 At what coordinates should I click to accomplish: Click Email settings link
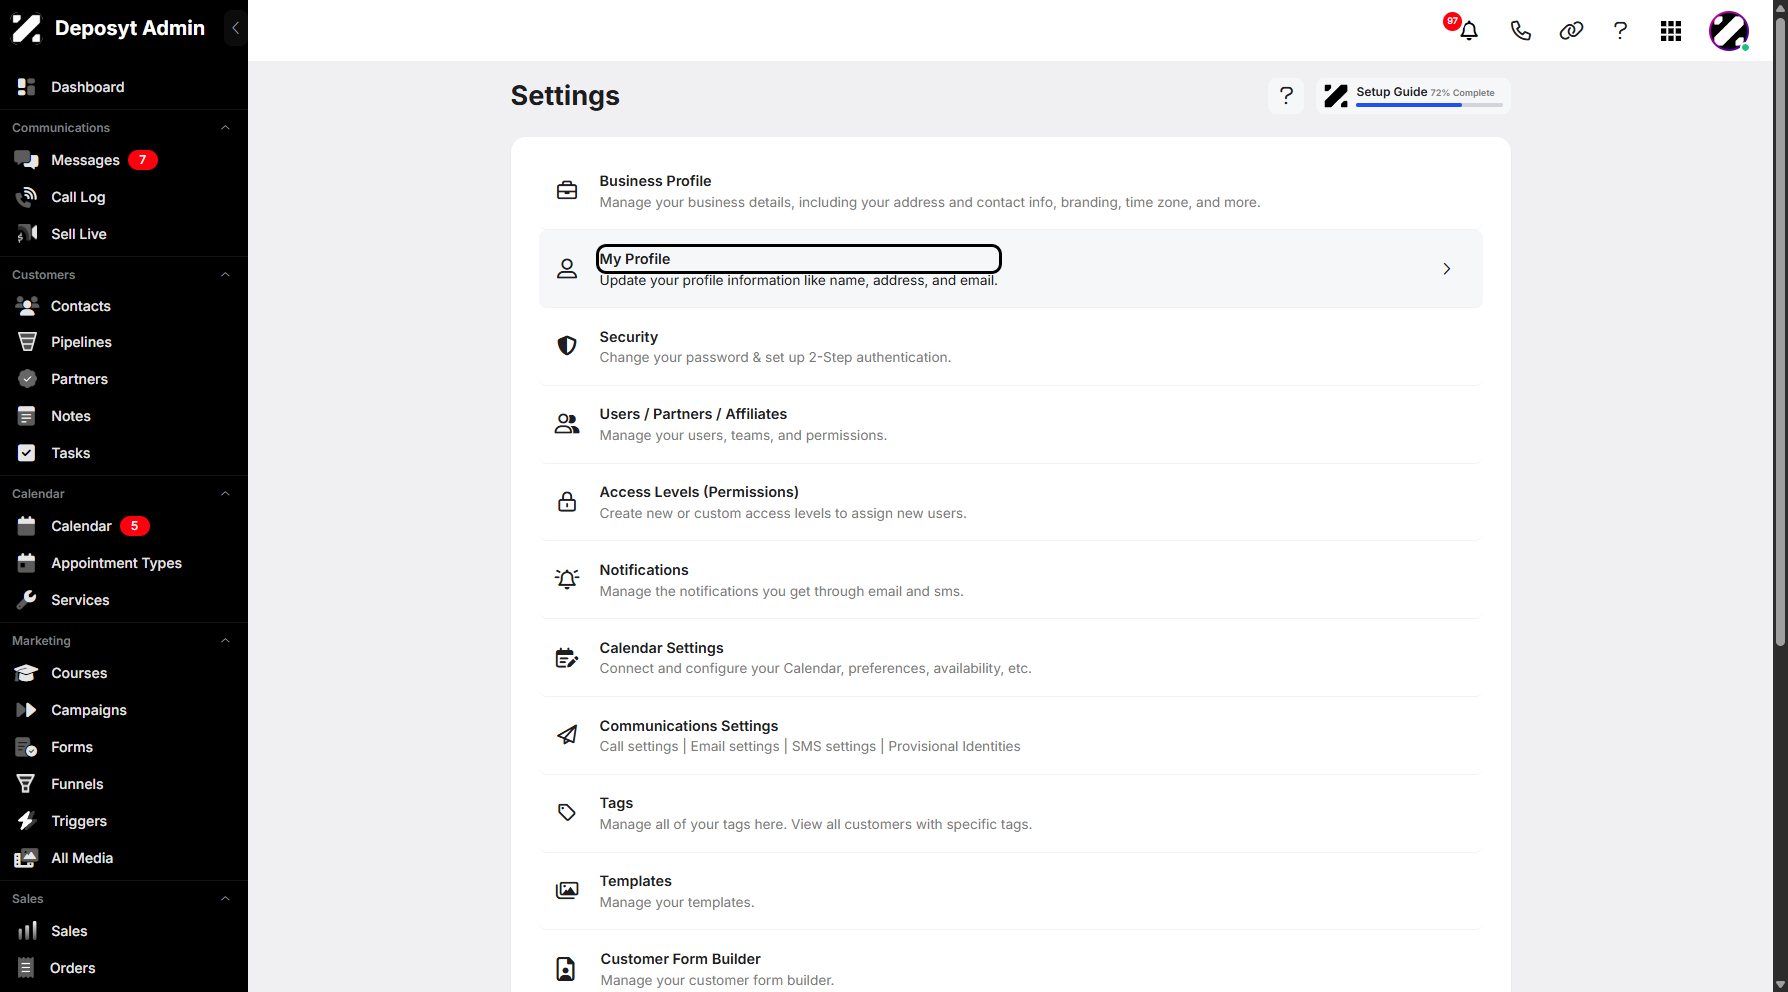735,747
